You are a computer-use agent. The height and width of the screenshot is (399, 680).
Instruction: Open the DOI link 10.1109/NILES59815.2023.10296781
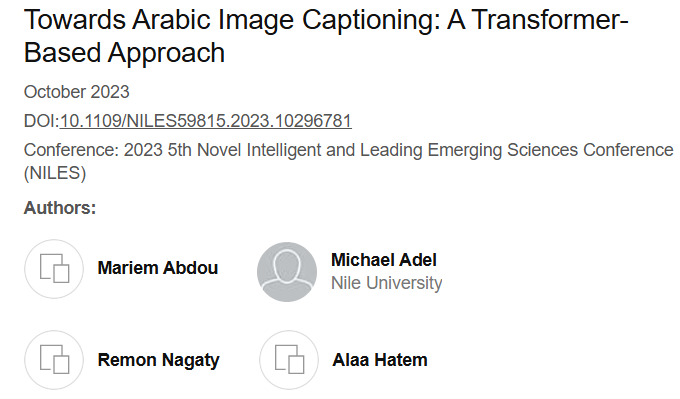click(x=206, y=121)
